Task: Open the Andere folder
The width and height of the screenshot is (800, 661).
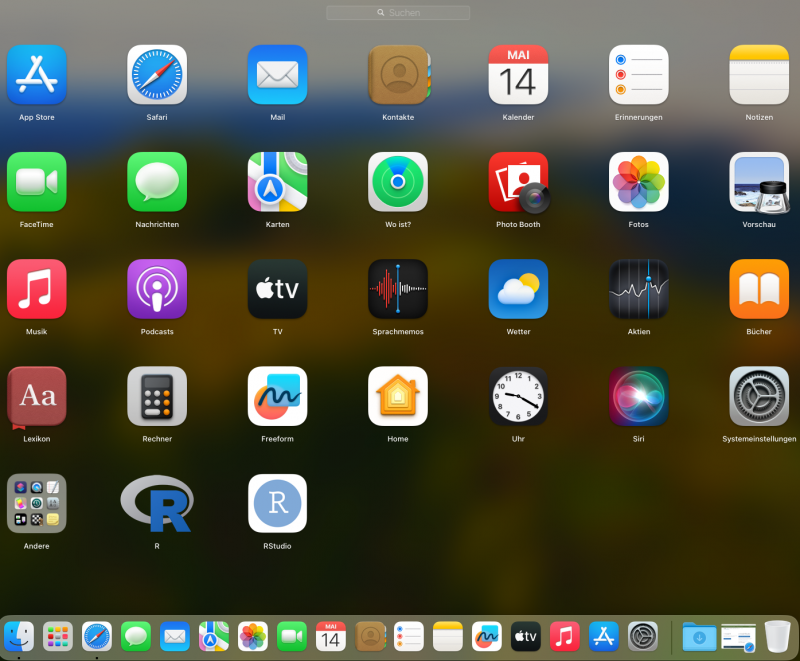Action: (x=37, y=503)
